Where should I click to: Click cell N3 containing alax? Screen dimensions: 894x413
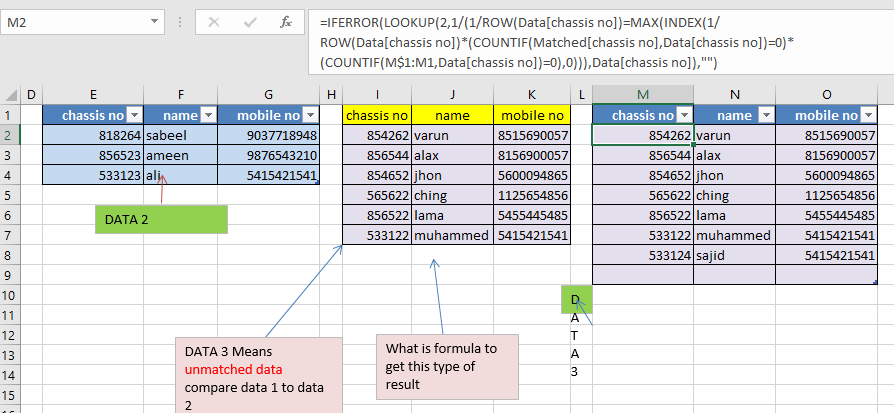click(735, 156)
